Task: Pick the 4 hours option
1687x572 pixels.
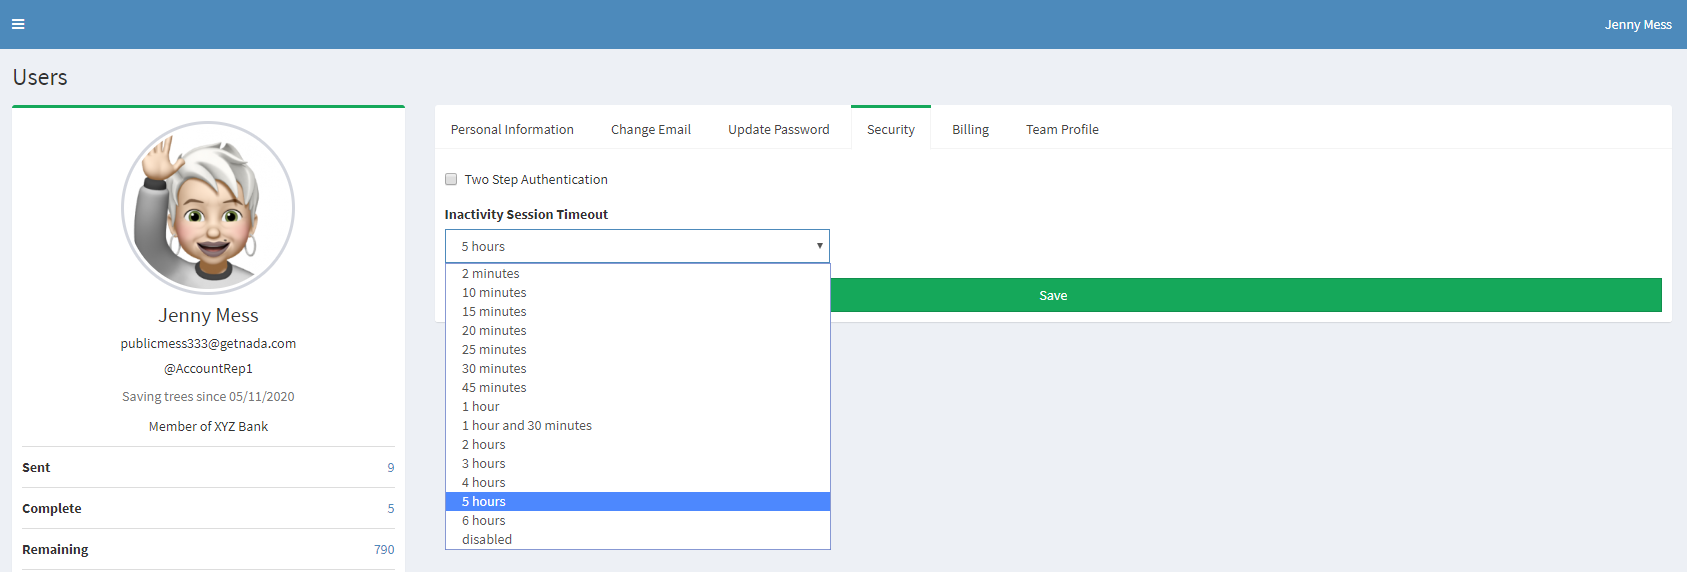Action: coord(638,482)
